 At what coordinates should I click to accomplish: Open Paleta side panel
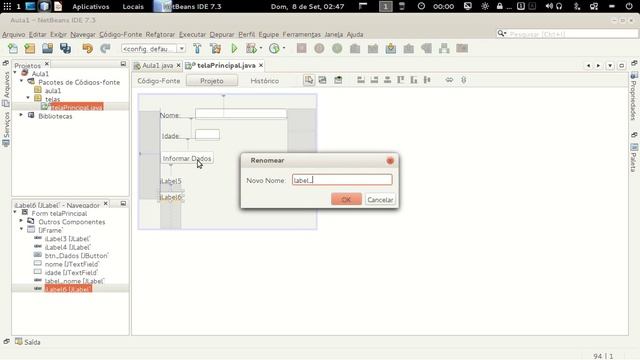click(633, 158)
